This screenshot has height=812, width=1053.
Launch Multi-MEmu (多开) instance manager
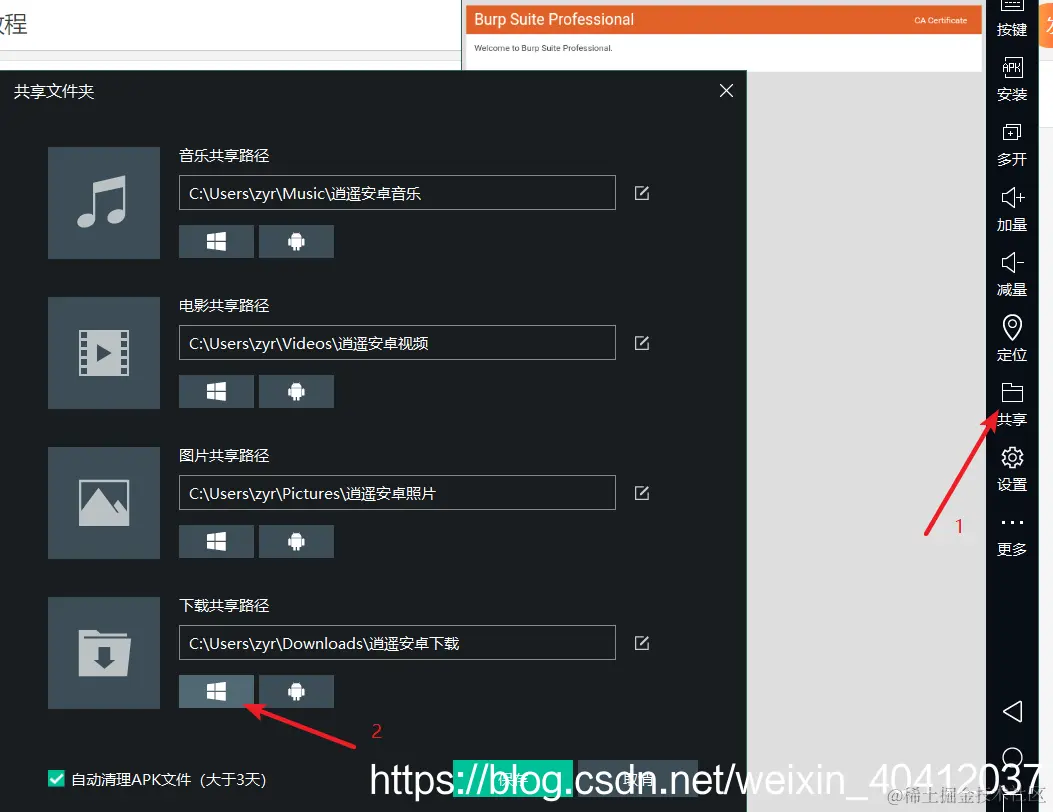(1012, 144)
